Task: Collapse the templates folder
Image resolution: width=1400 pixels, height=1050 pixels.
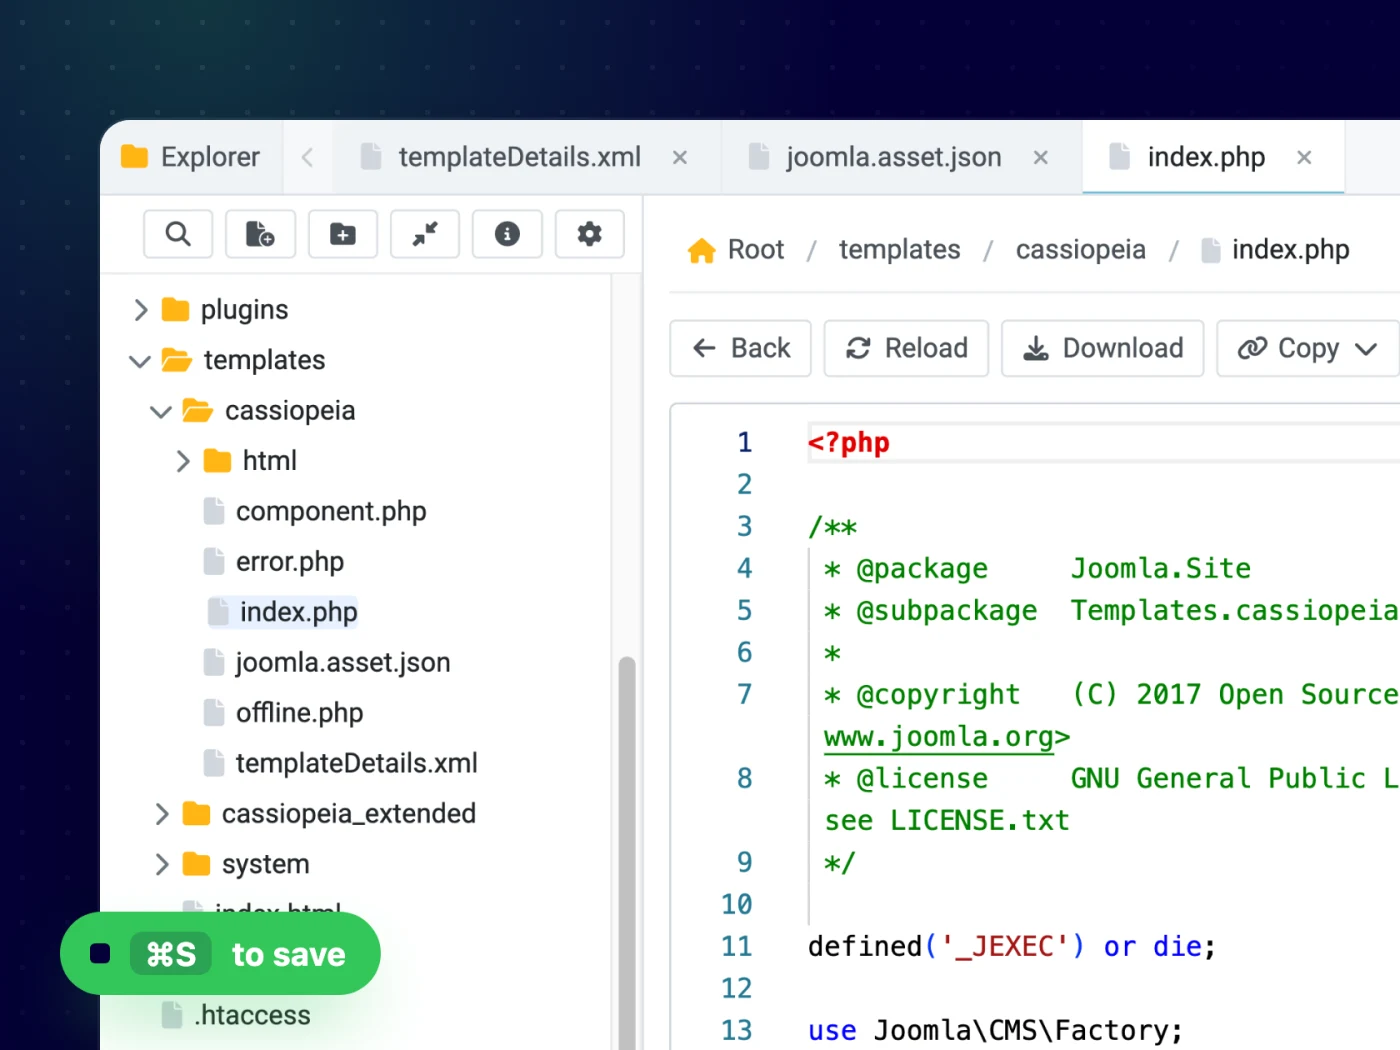Action: 140,361
